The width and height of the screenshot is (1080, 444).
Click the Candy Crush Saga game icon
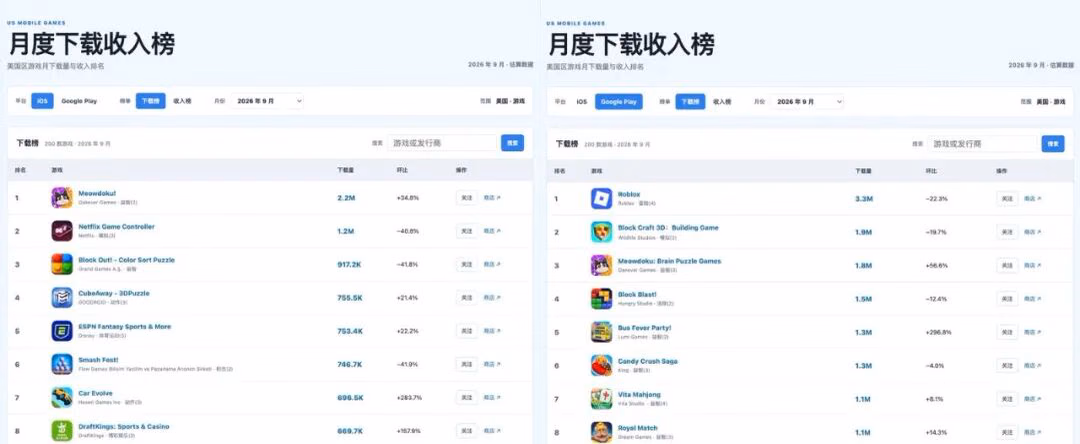pos(601,365)
